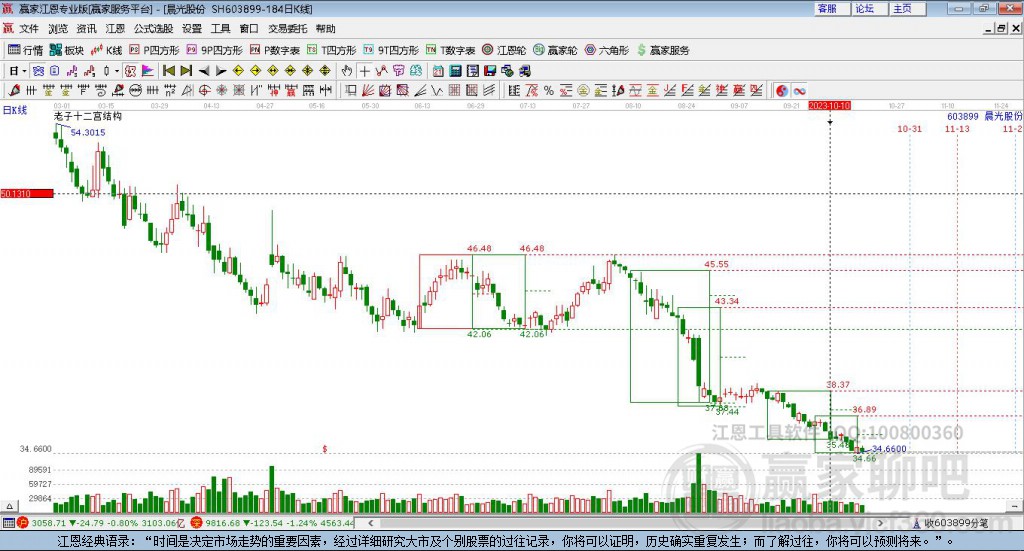
Task: Open the 行情 market quotes view
Action: (25, 50)
